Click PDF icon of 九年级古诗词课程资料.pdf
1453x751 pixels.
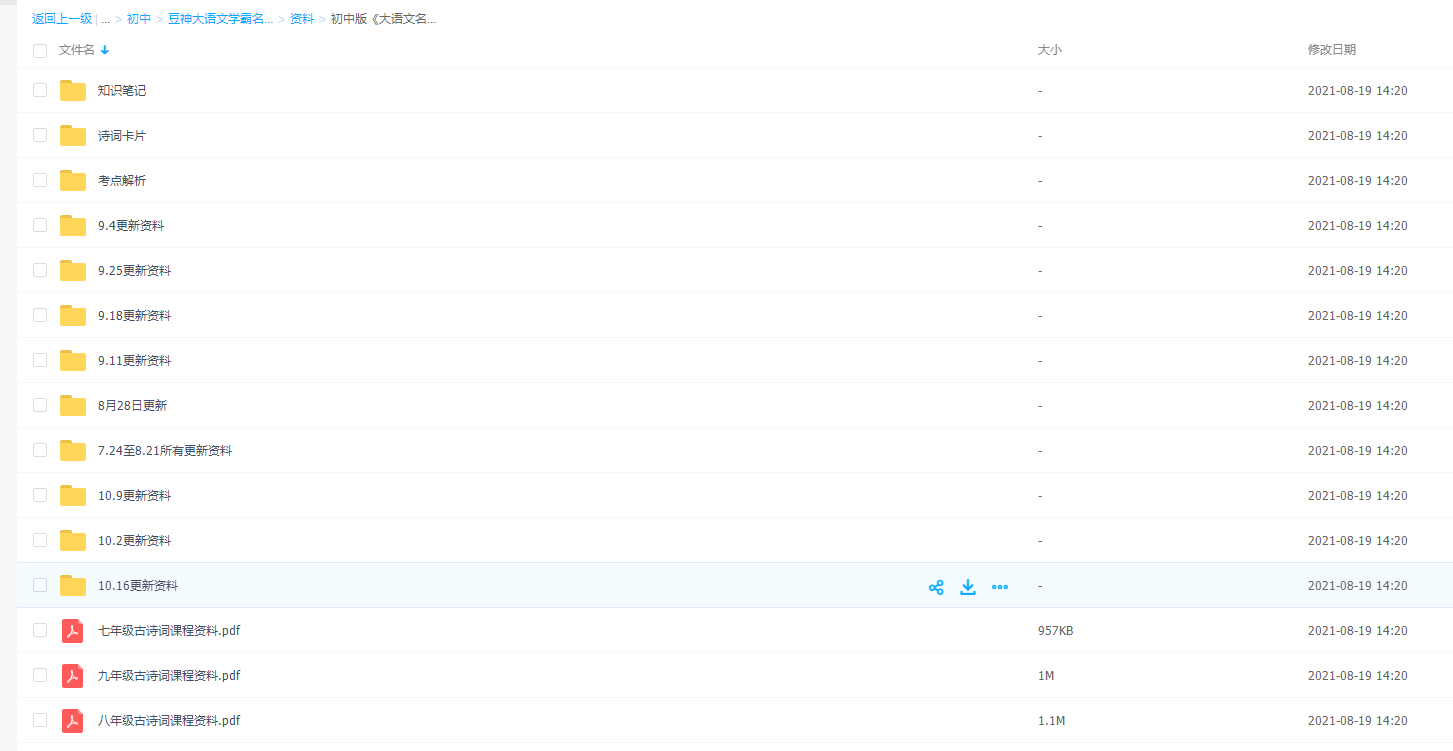point(73,676)
